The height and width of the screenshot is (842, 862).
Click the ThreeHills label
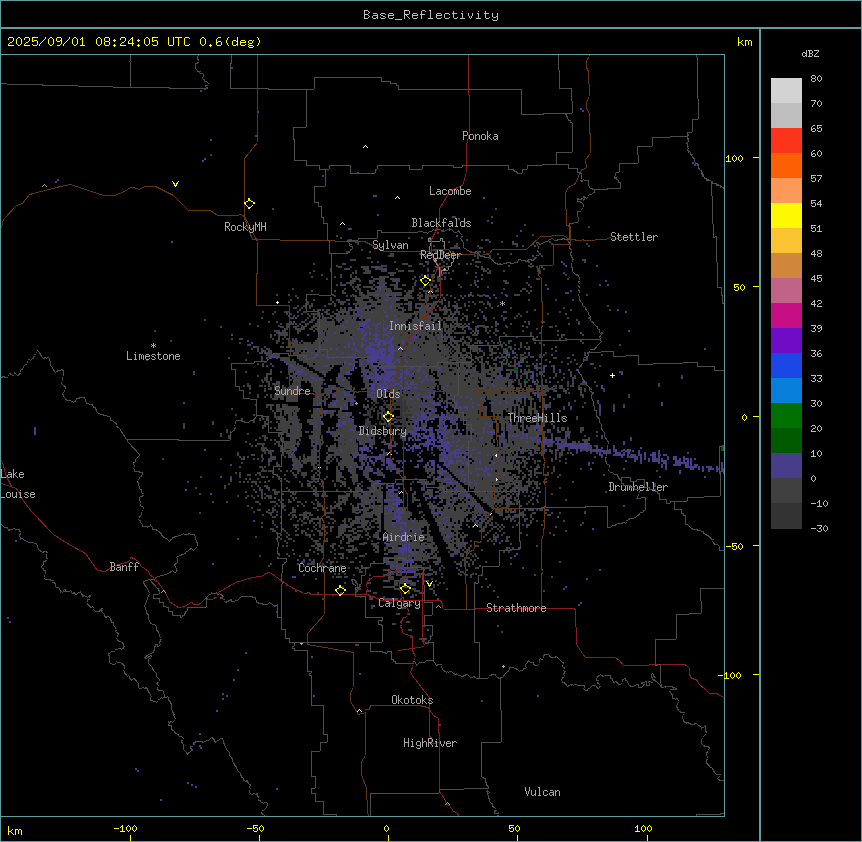pos(537,418)
